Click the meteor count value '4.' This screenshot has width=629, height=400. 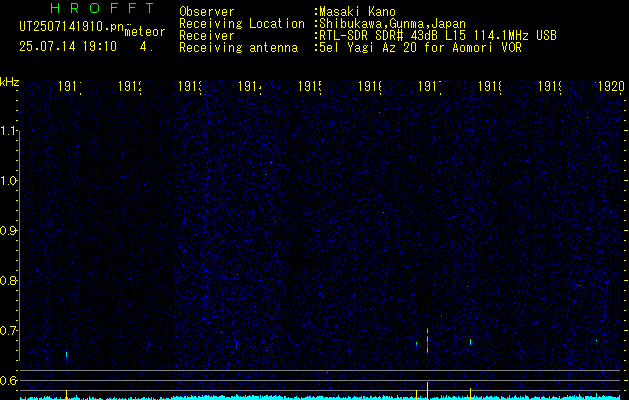pyautogui.click(x=147, y=47)
